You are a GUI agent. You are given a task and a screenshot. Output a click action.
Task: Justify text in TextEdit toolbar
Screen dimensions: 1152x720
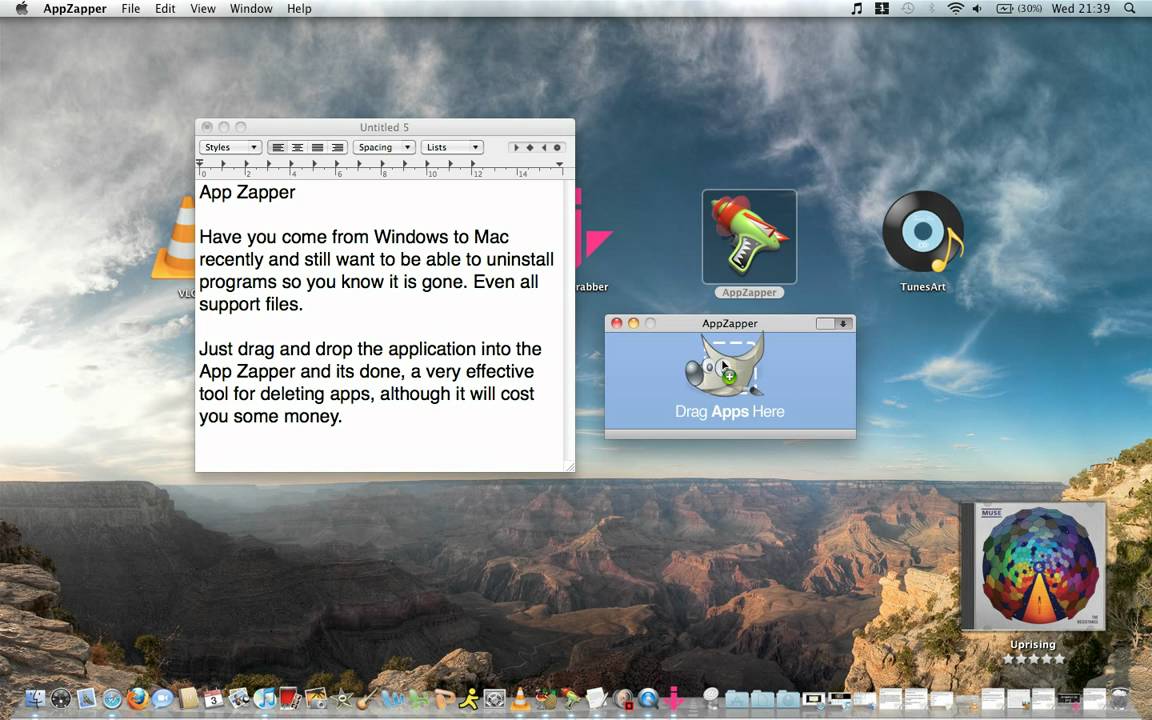tap(317, 147)
